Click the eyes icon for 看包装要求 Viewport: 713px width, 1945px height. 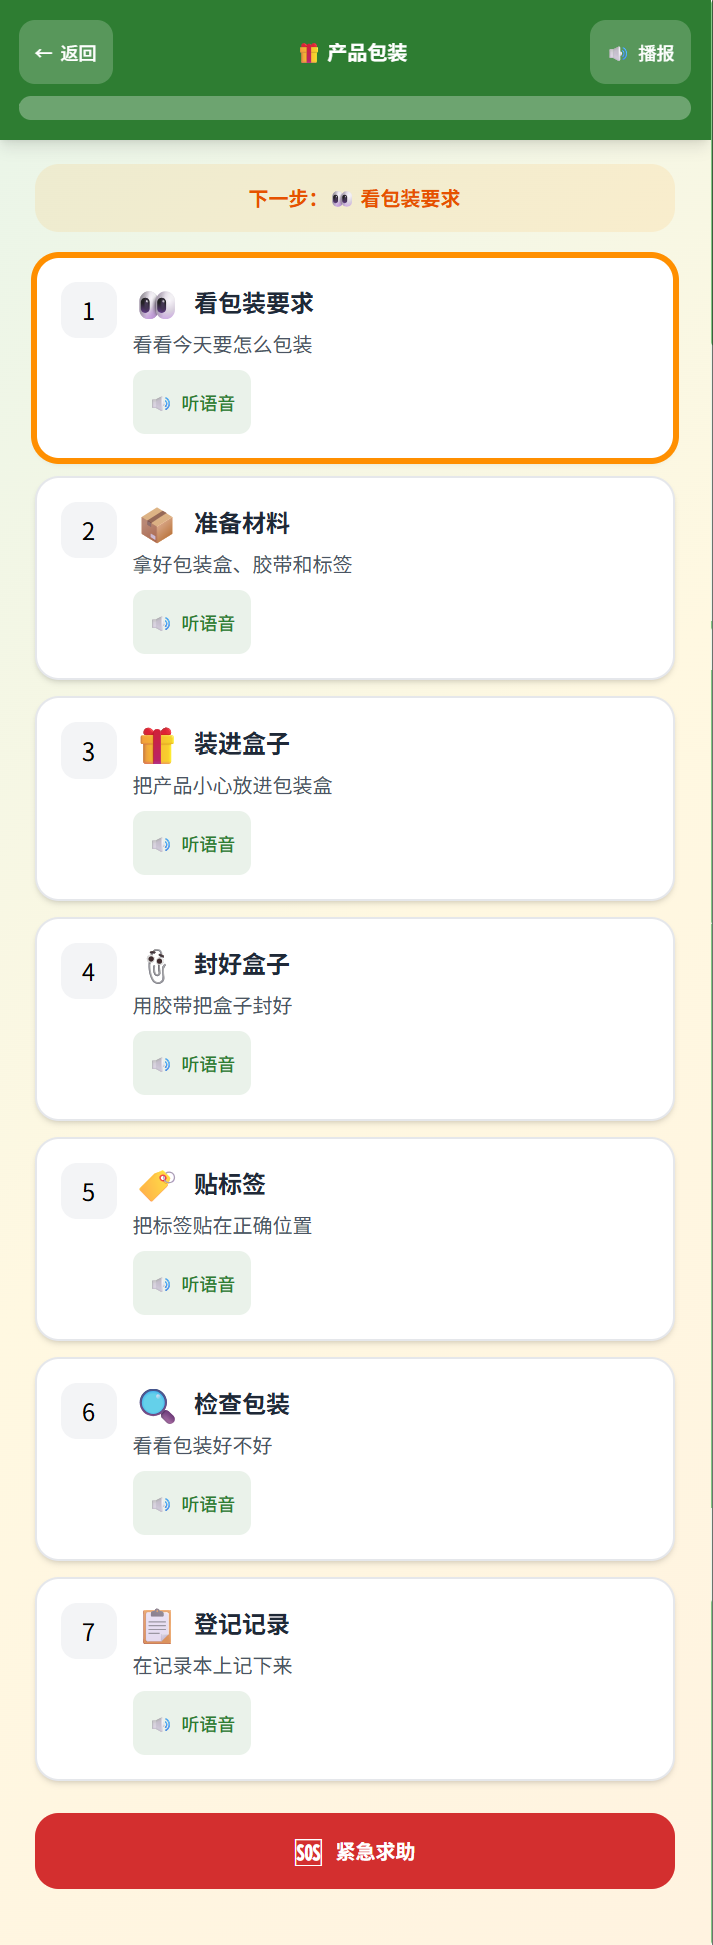pos(157,304)
